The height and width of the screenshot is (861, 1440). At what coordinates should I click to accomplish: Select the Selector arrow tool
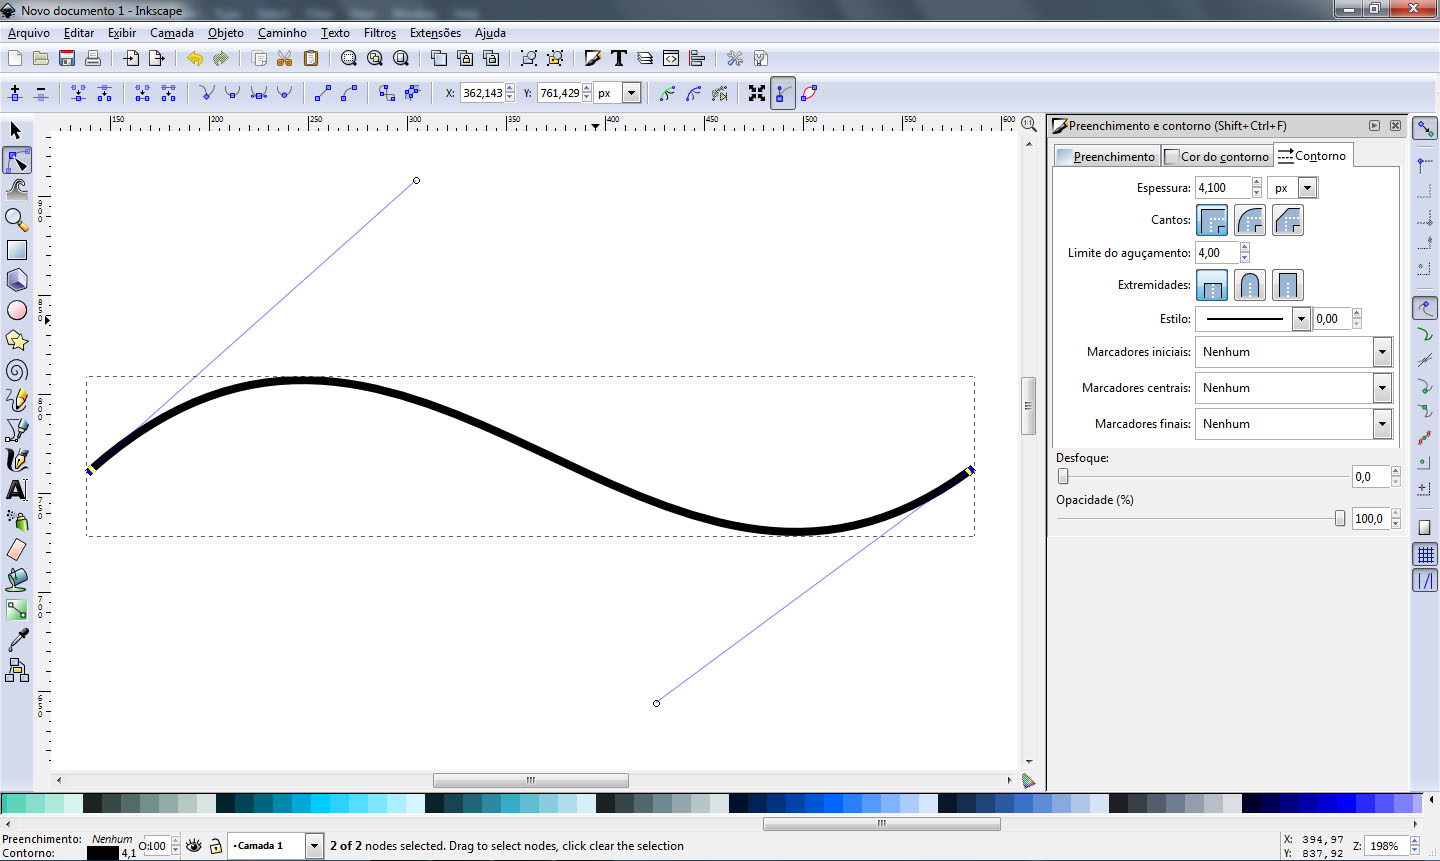[16, 131]
